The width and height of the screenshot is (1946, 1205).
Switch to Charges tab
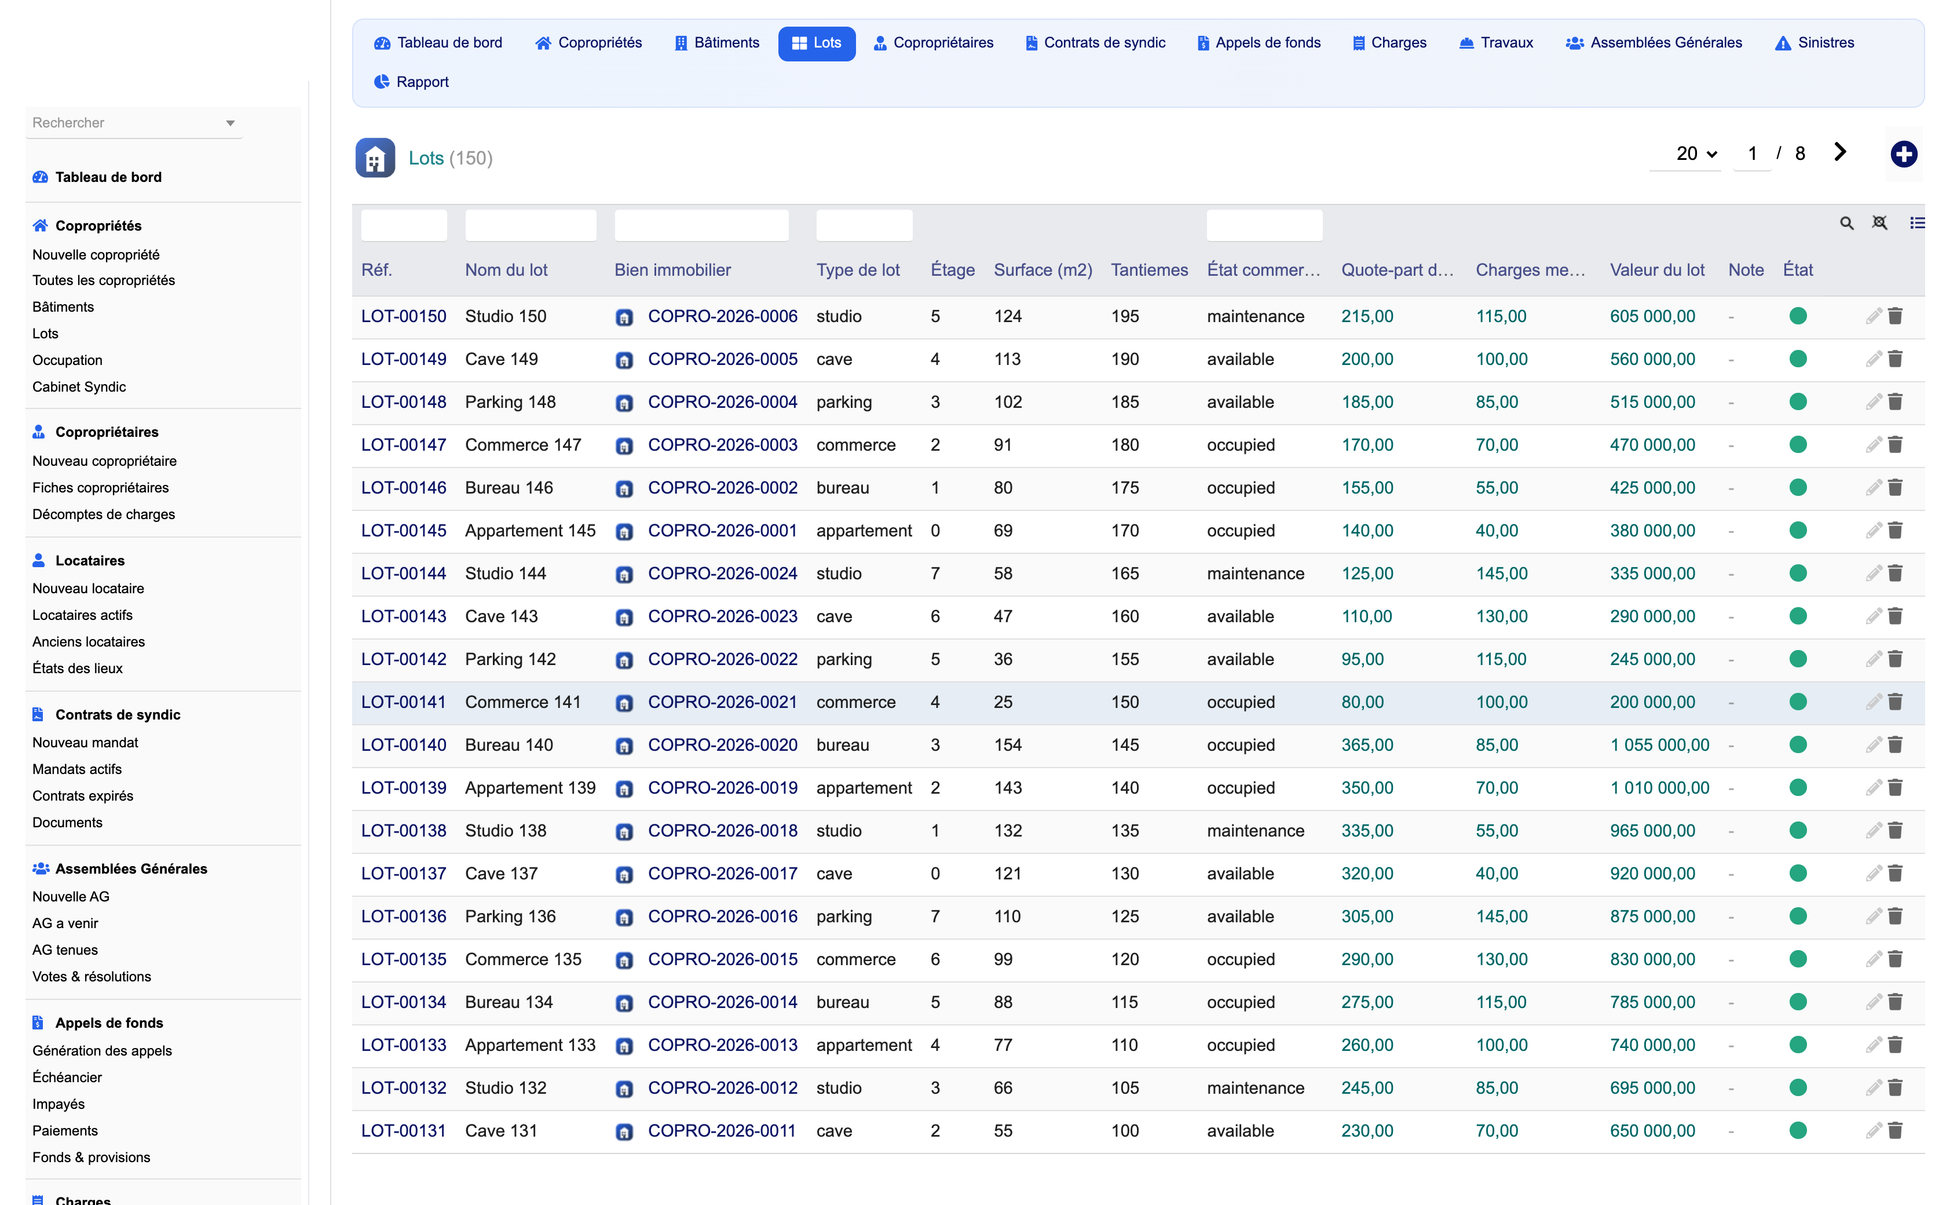tap(1389, 43)
